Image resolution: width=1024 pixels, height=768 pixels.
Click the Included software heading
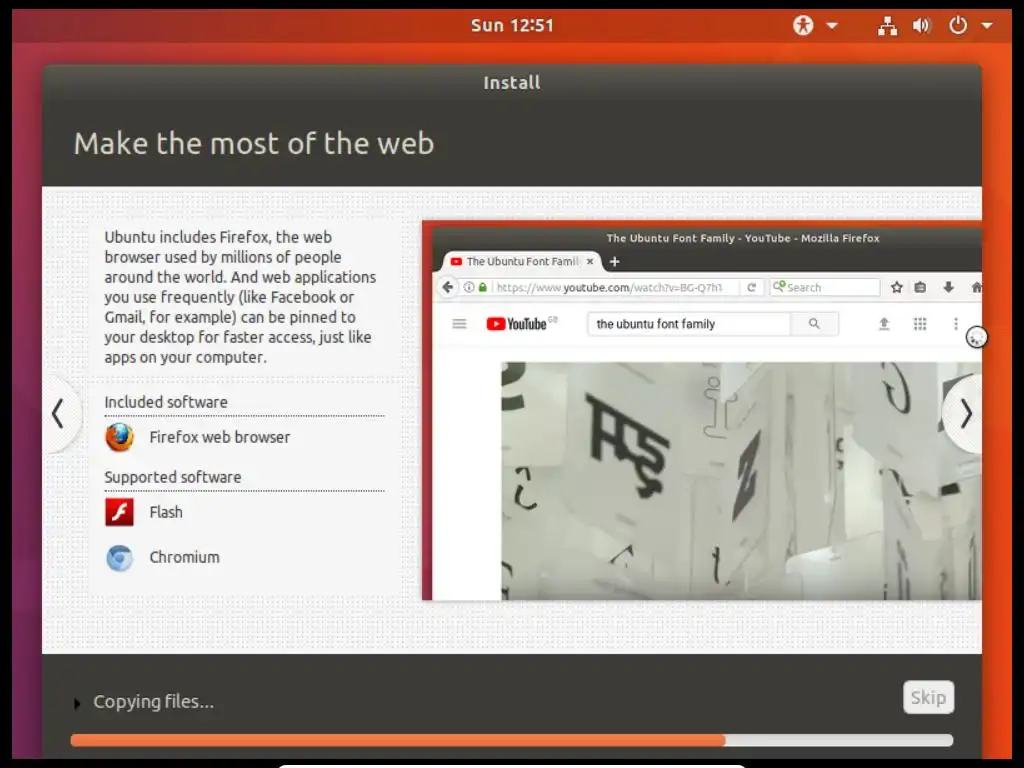click(166, 402)
